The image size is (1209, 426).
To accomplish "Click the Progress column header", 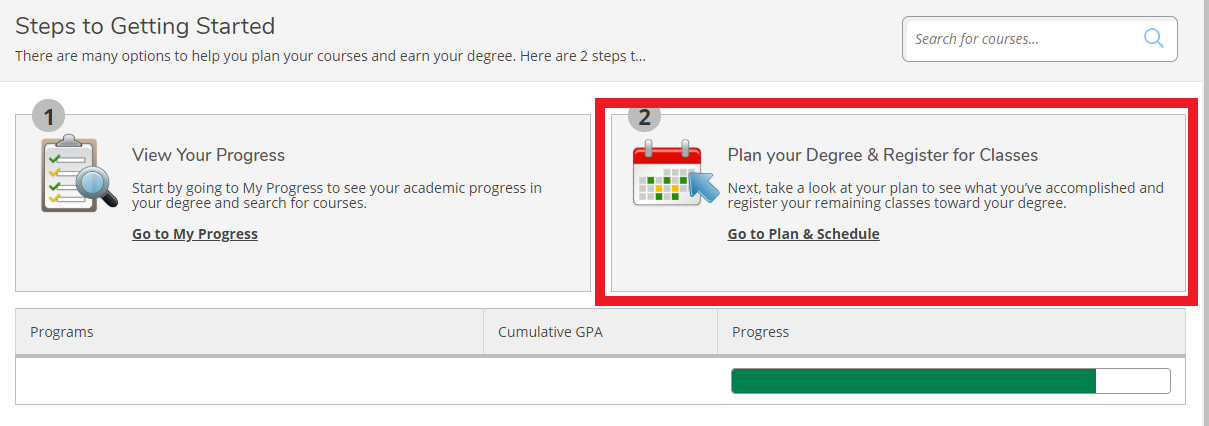I will 951,332.
